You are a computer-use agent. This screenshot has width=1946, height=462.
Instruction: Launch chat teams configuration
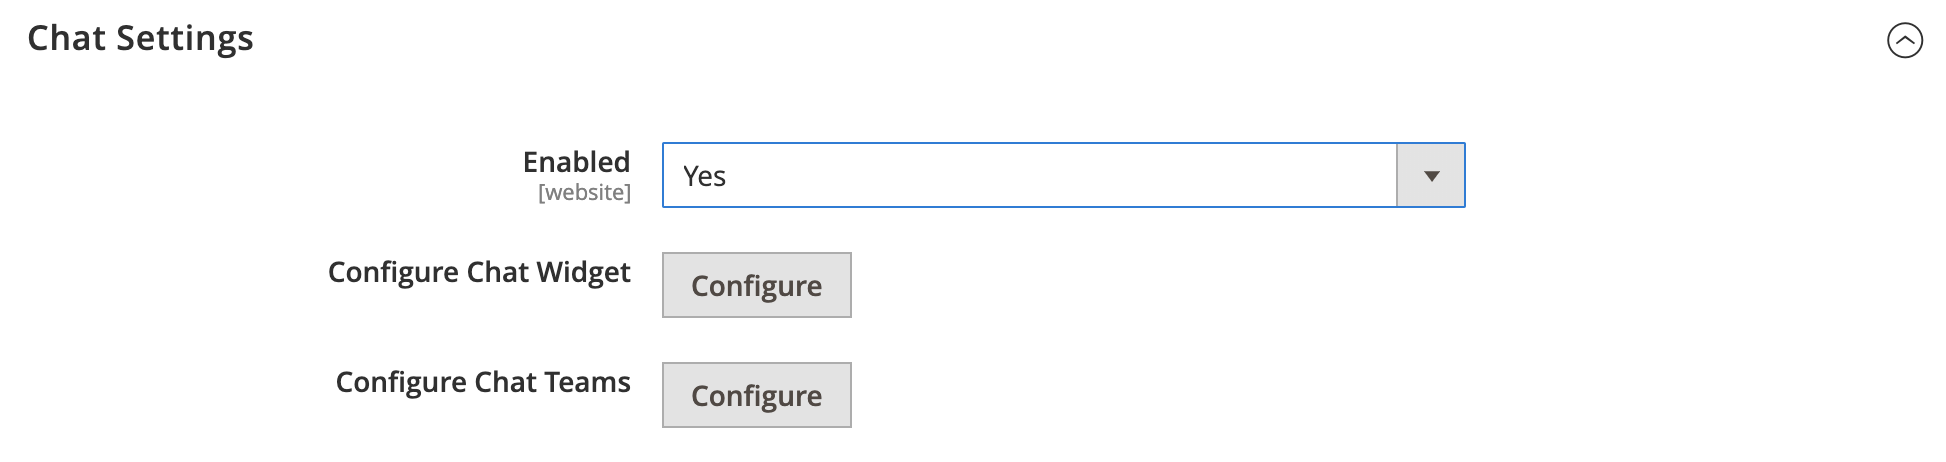(x=756, y=396)
